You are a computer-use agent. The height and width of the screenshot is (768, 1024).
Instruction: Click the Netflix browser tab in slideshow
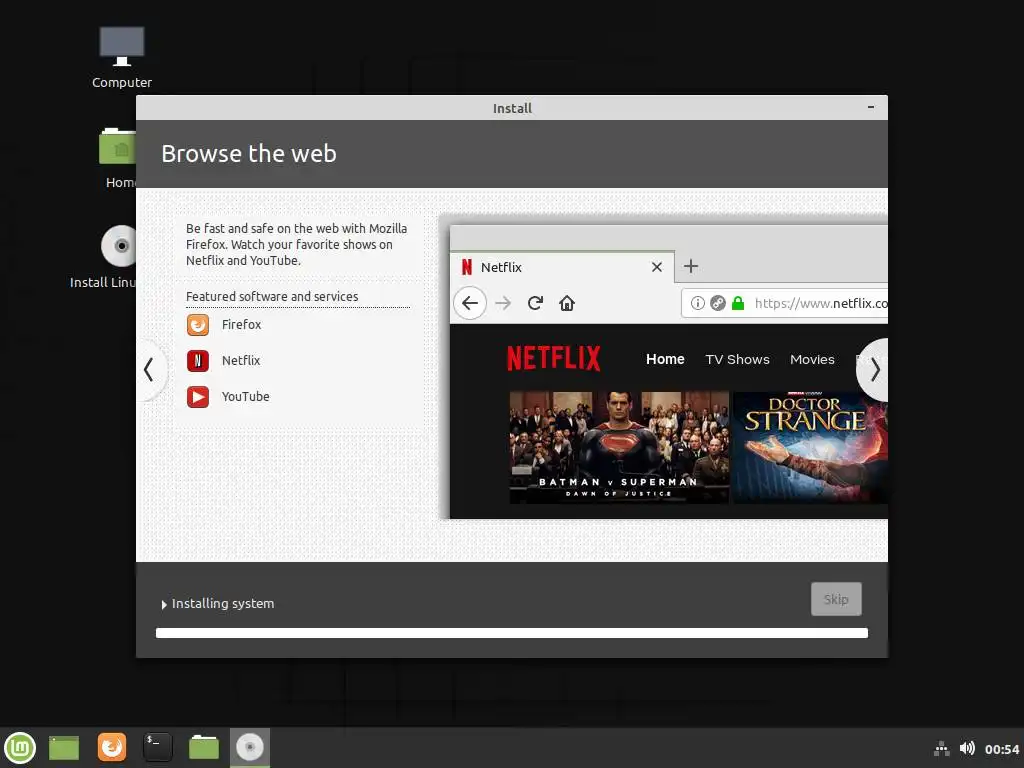tap(562, 267)
